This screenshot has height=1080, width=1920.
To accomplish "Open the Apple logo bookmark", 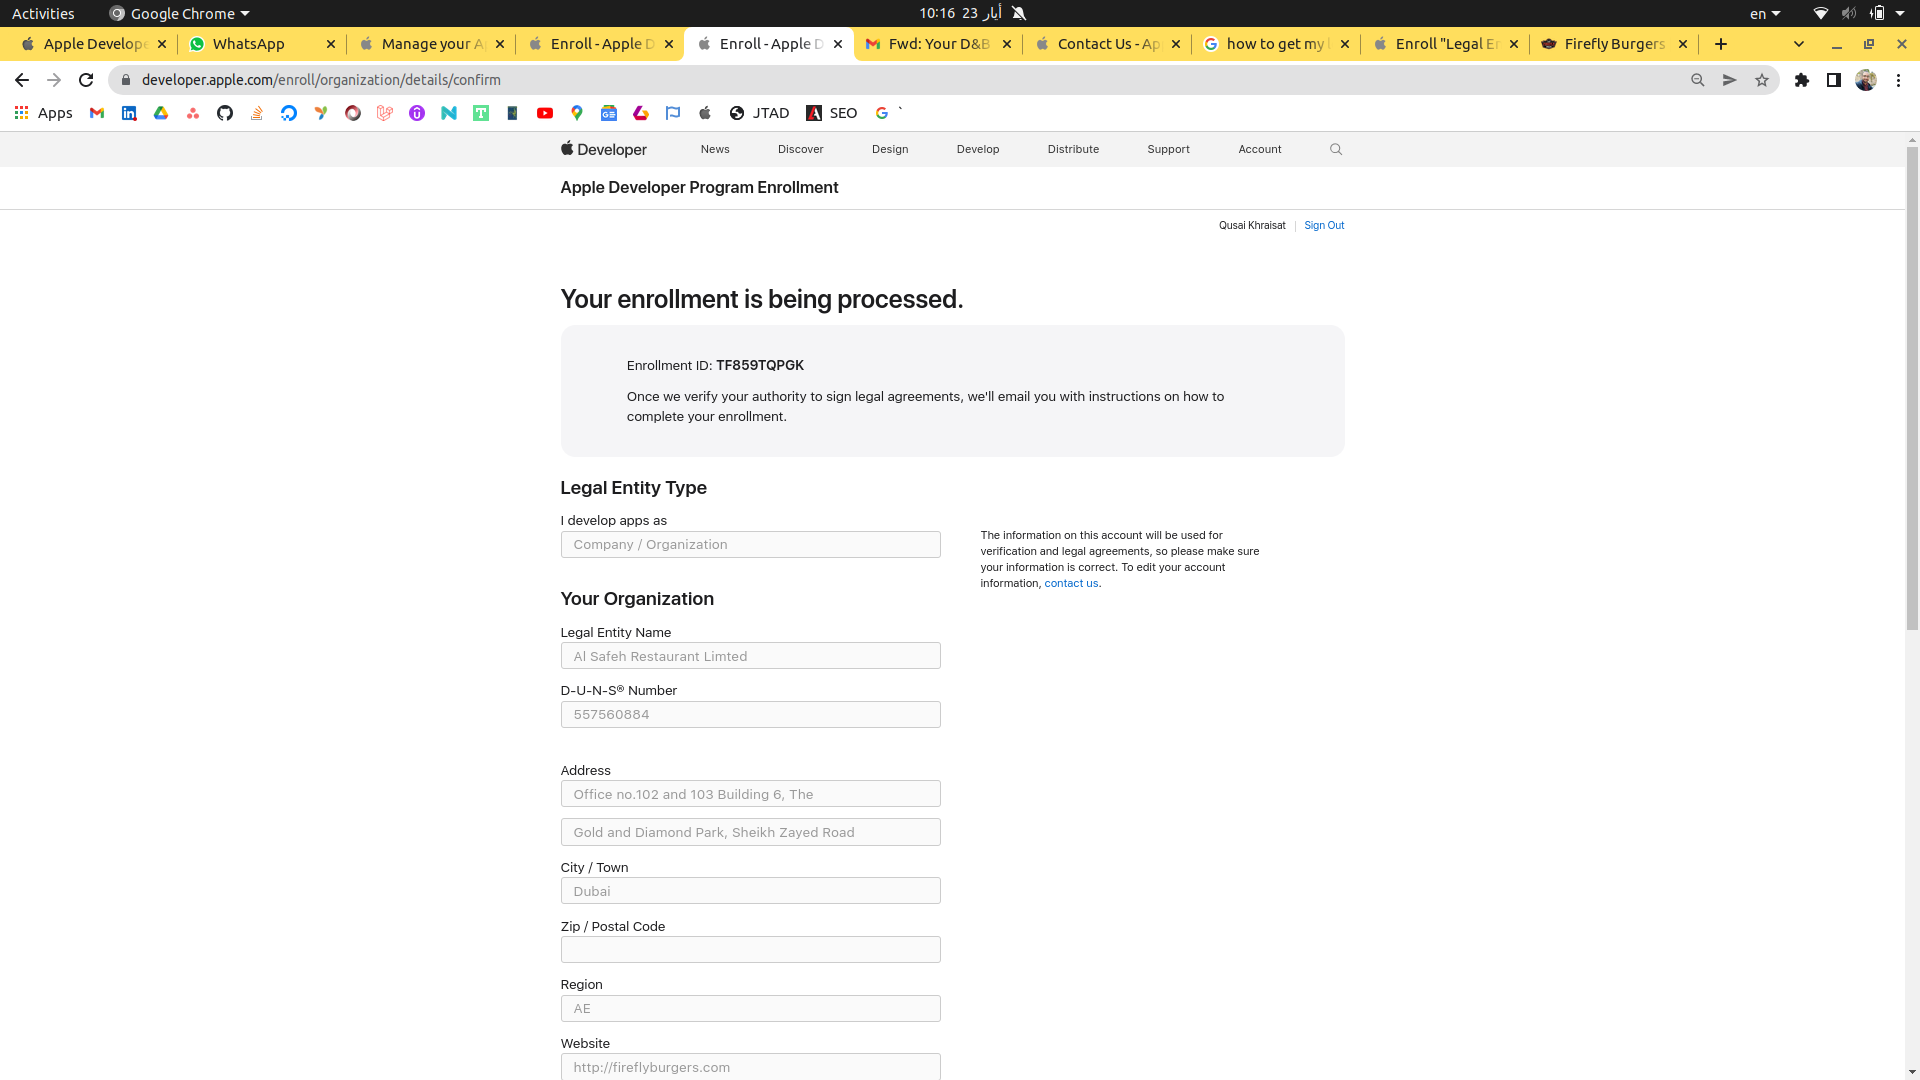I will (705, 113).
